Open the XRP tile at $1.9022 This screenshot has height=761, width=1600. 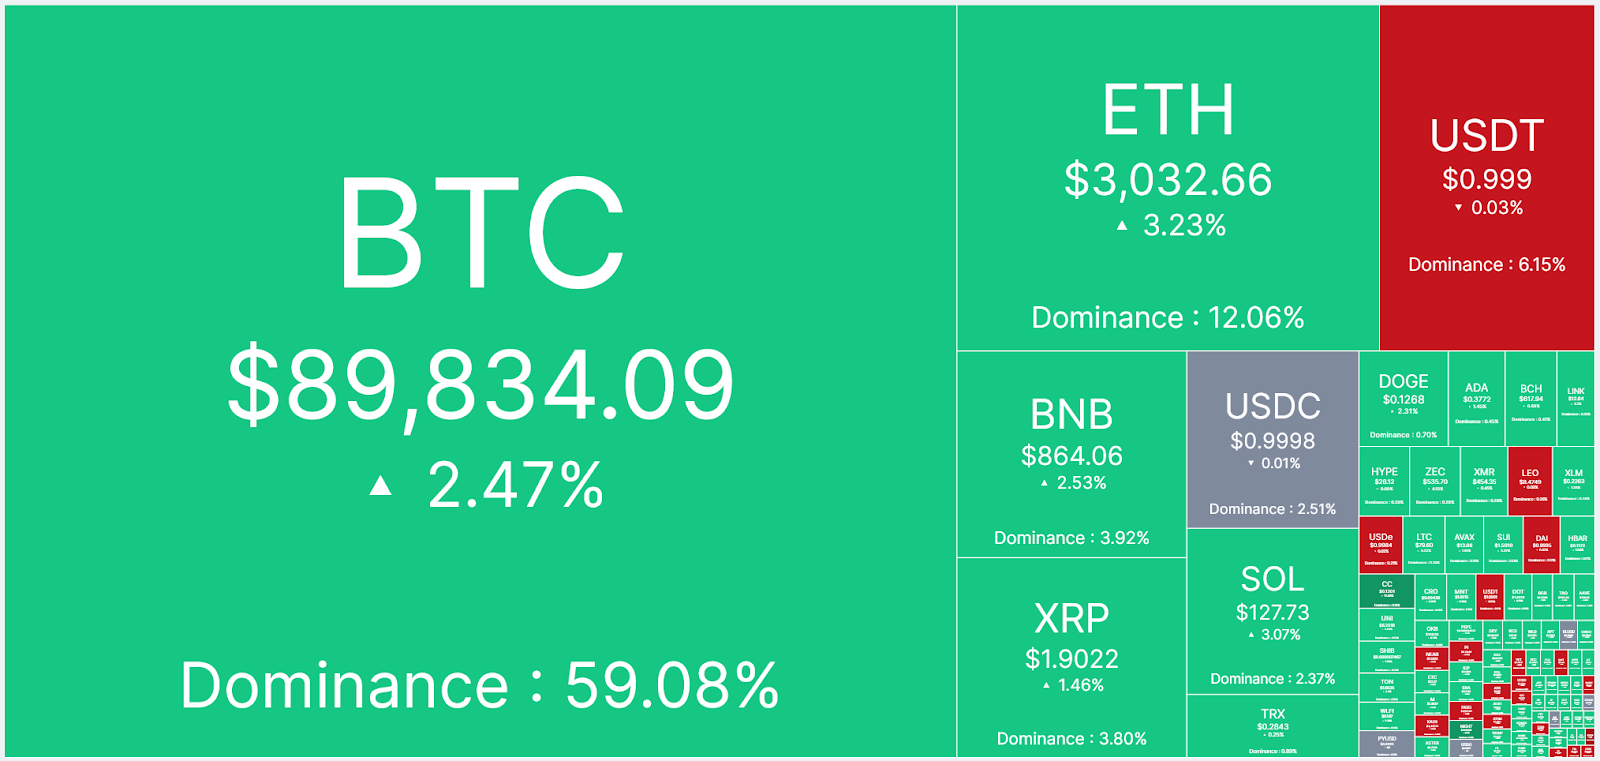(x=1071, y=657)
